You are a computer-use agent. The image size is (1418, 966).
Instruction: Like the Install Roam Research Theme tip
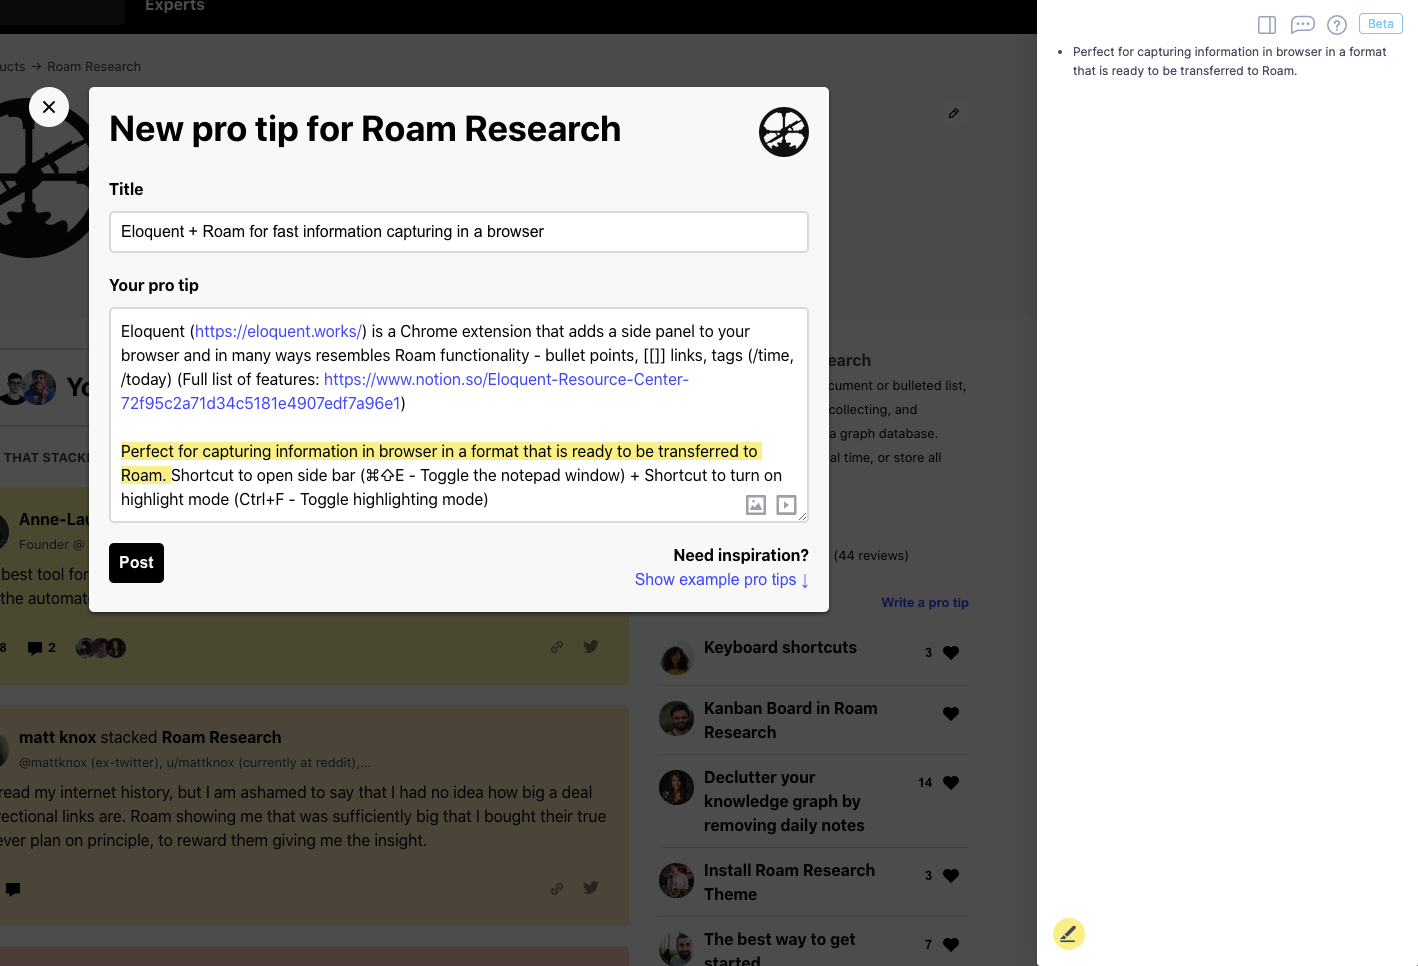[951, 876]
